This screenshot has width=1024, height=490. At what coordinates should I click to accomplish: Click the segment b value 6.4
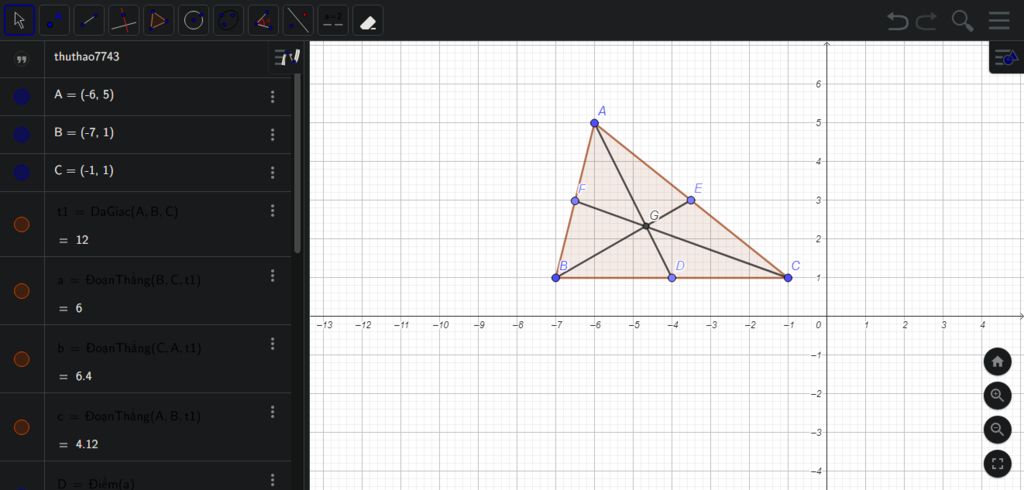pyautogui.click(x=84, y=376)
